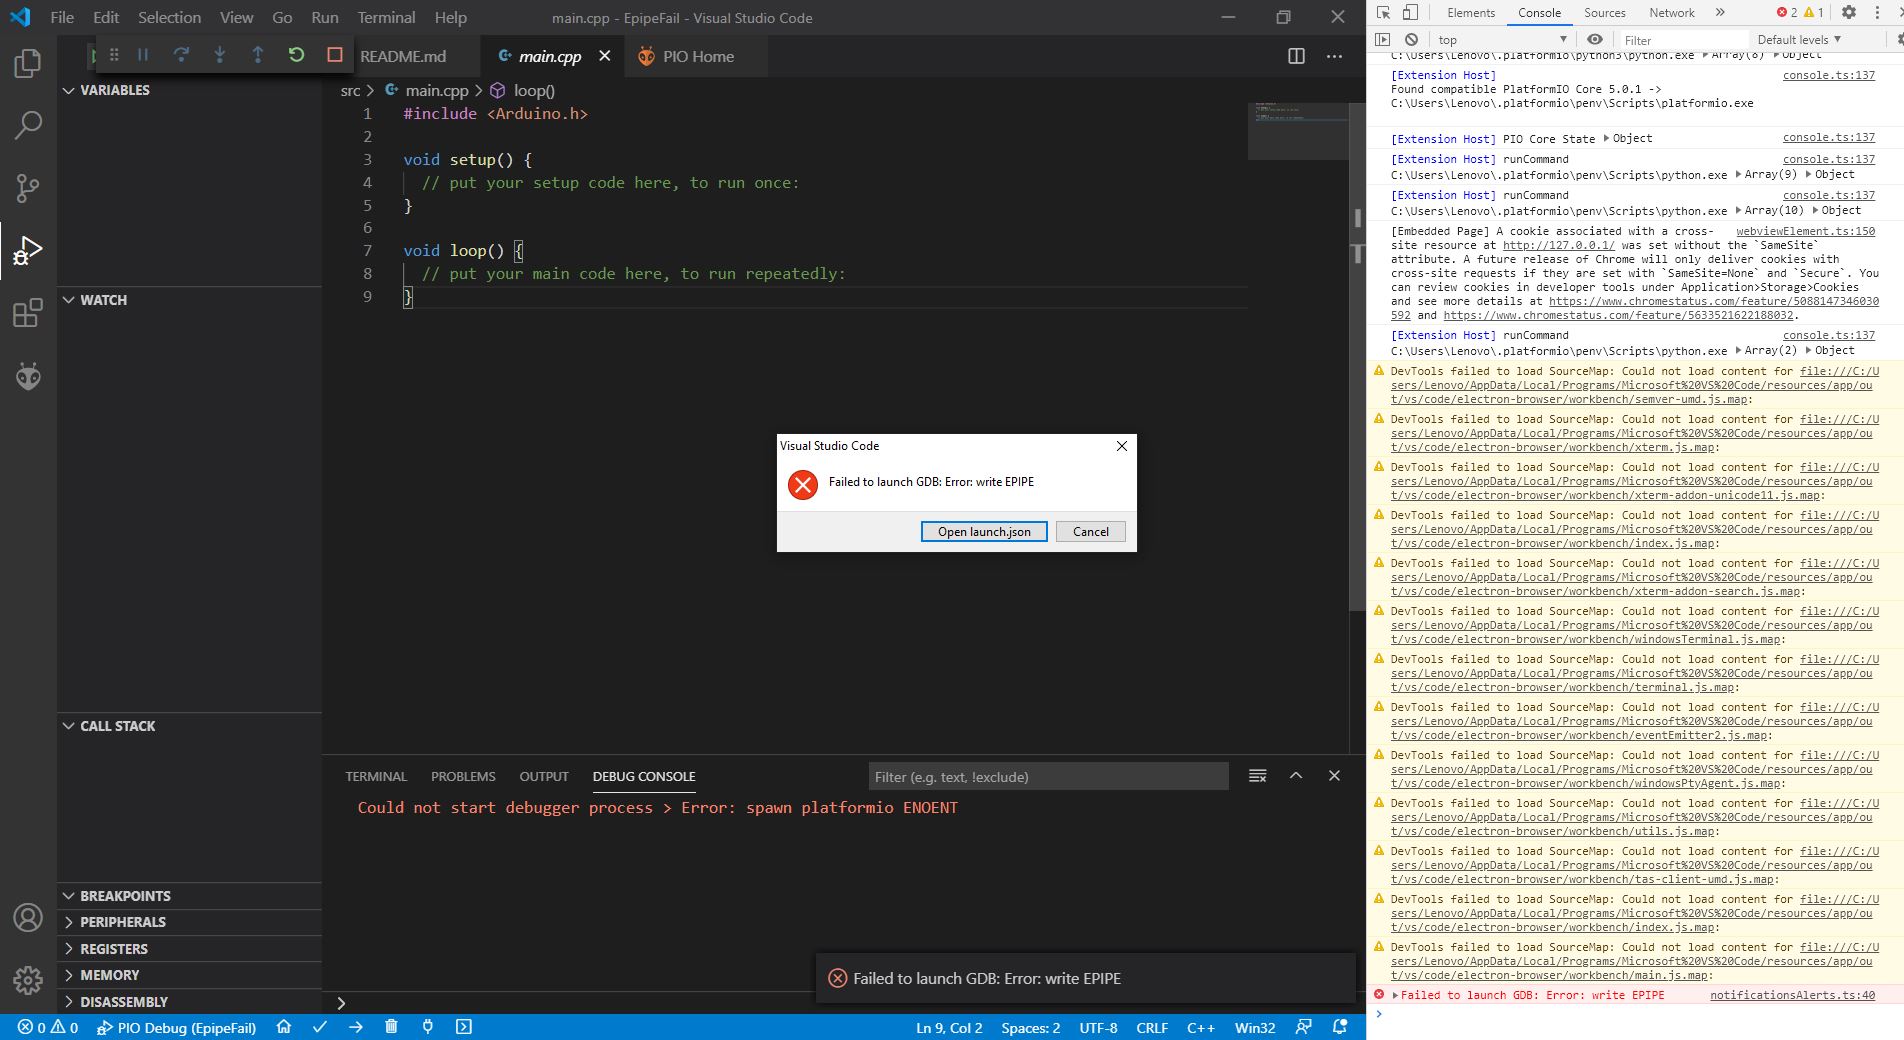1904x1040 pixels.
Task: Open the Default levels dropdown
Action: pos(1799,40)
